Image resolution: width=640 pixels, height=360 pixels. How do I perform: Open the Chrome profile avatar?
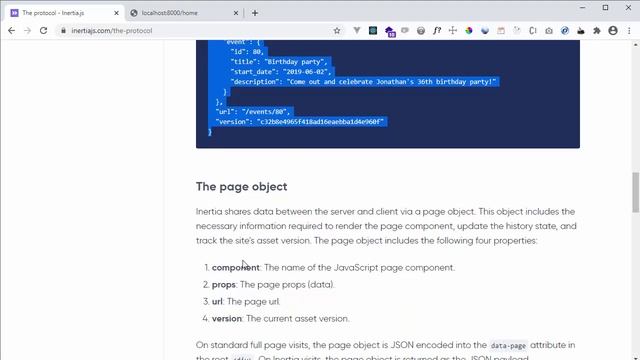tap(613, 31)
